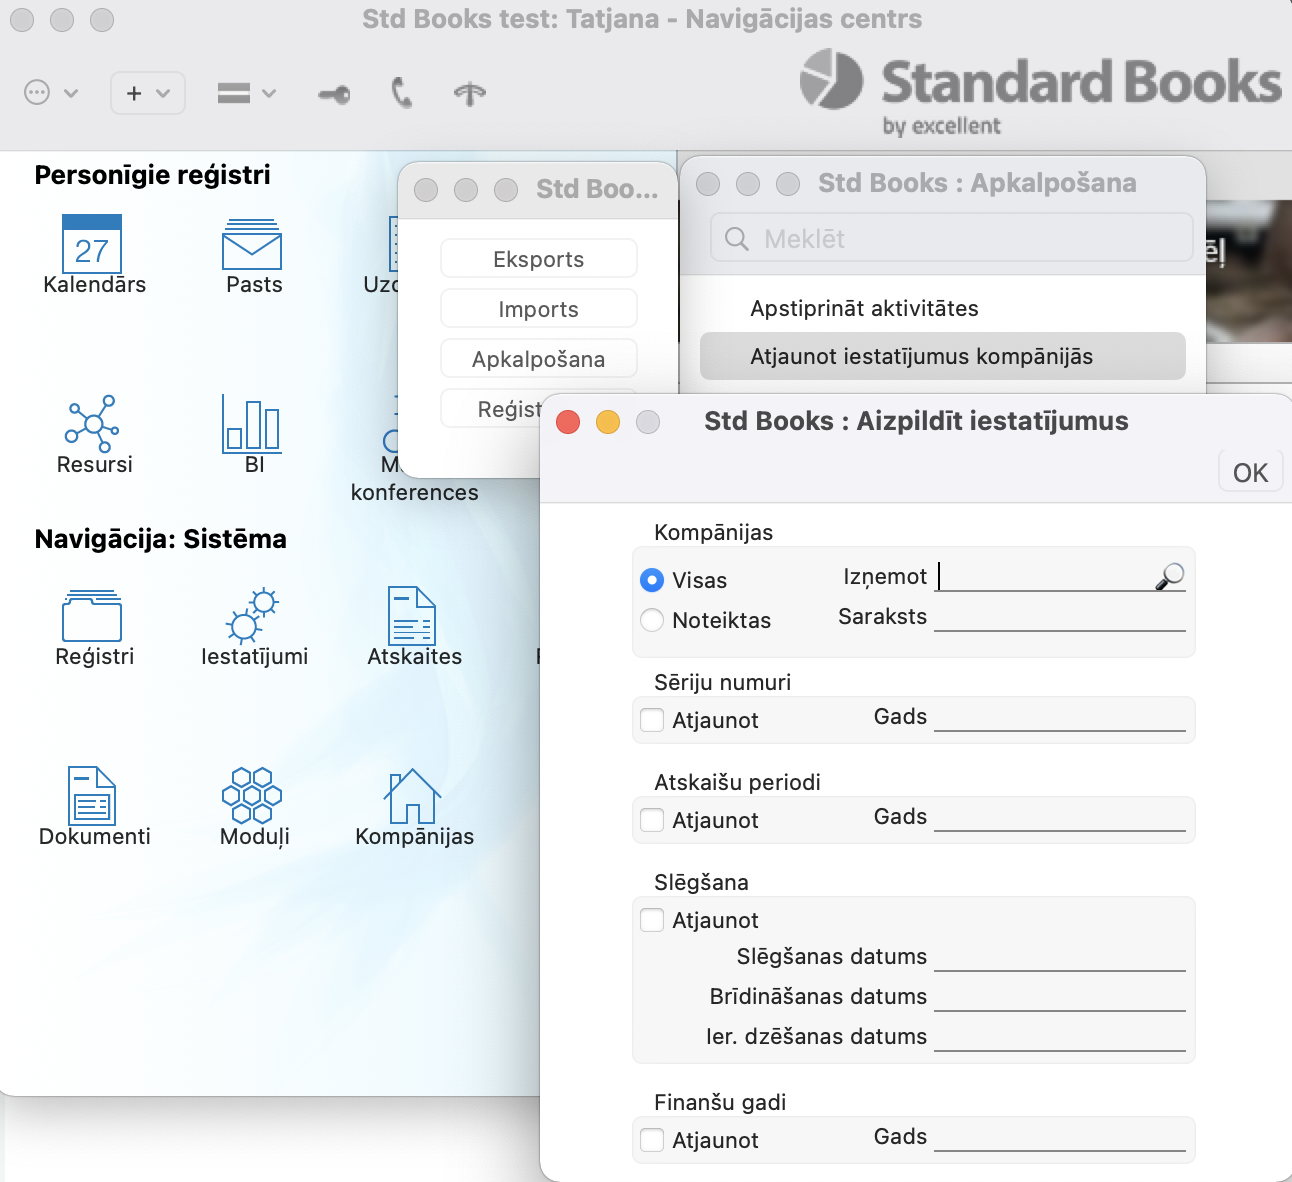Check Atjaunot under Finanšu gadi
This screenshot has width=1292, height=1182.
[x=652, y=1140]
